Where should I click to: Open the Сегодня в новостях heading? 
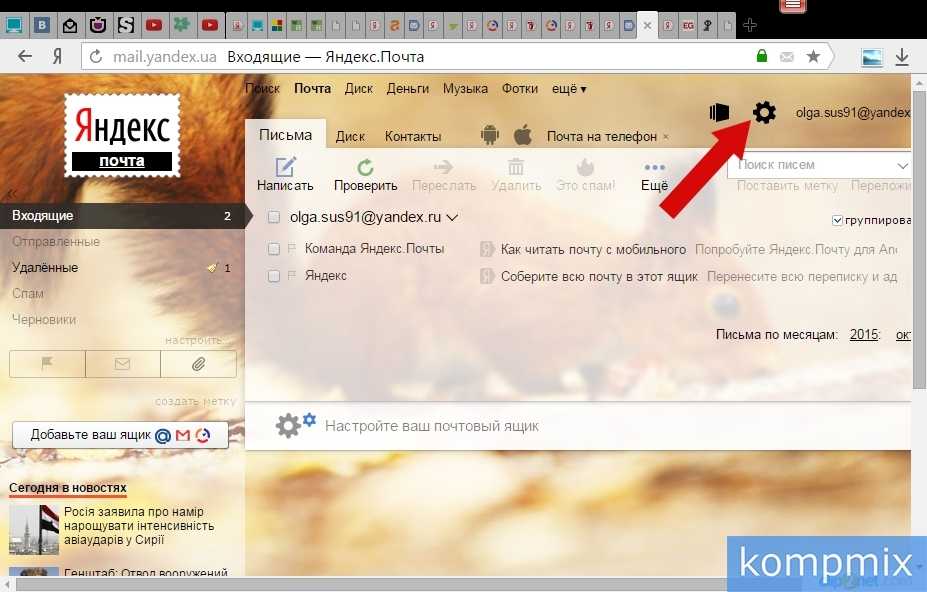[x=68, y=488]
